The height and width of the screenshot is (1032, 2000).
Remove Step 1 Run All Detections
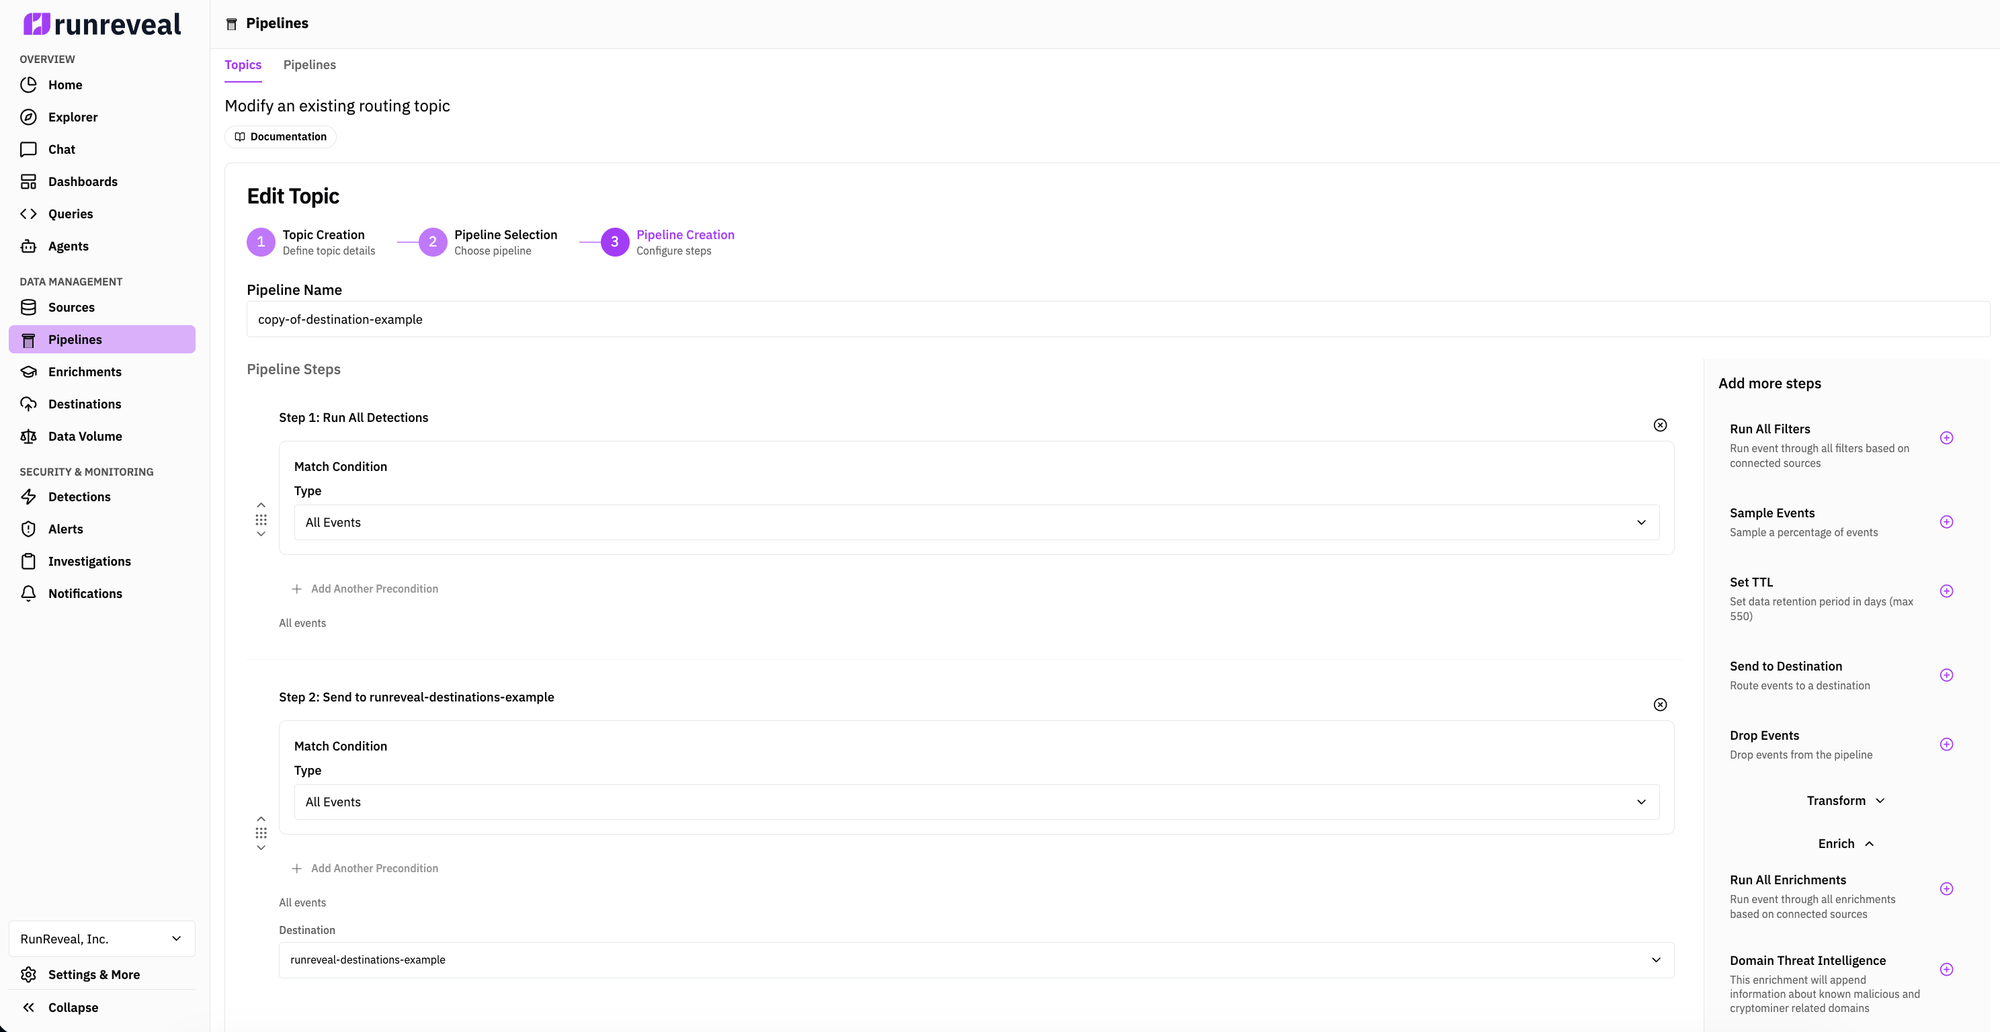tap(1660, 425)
